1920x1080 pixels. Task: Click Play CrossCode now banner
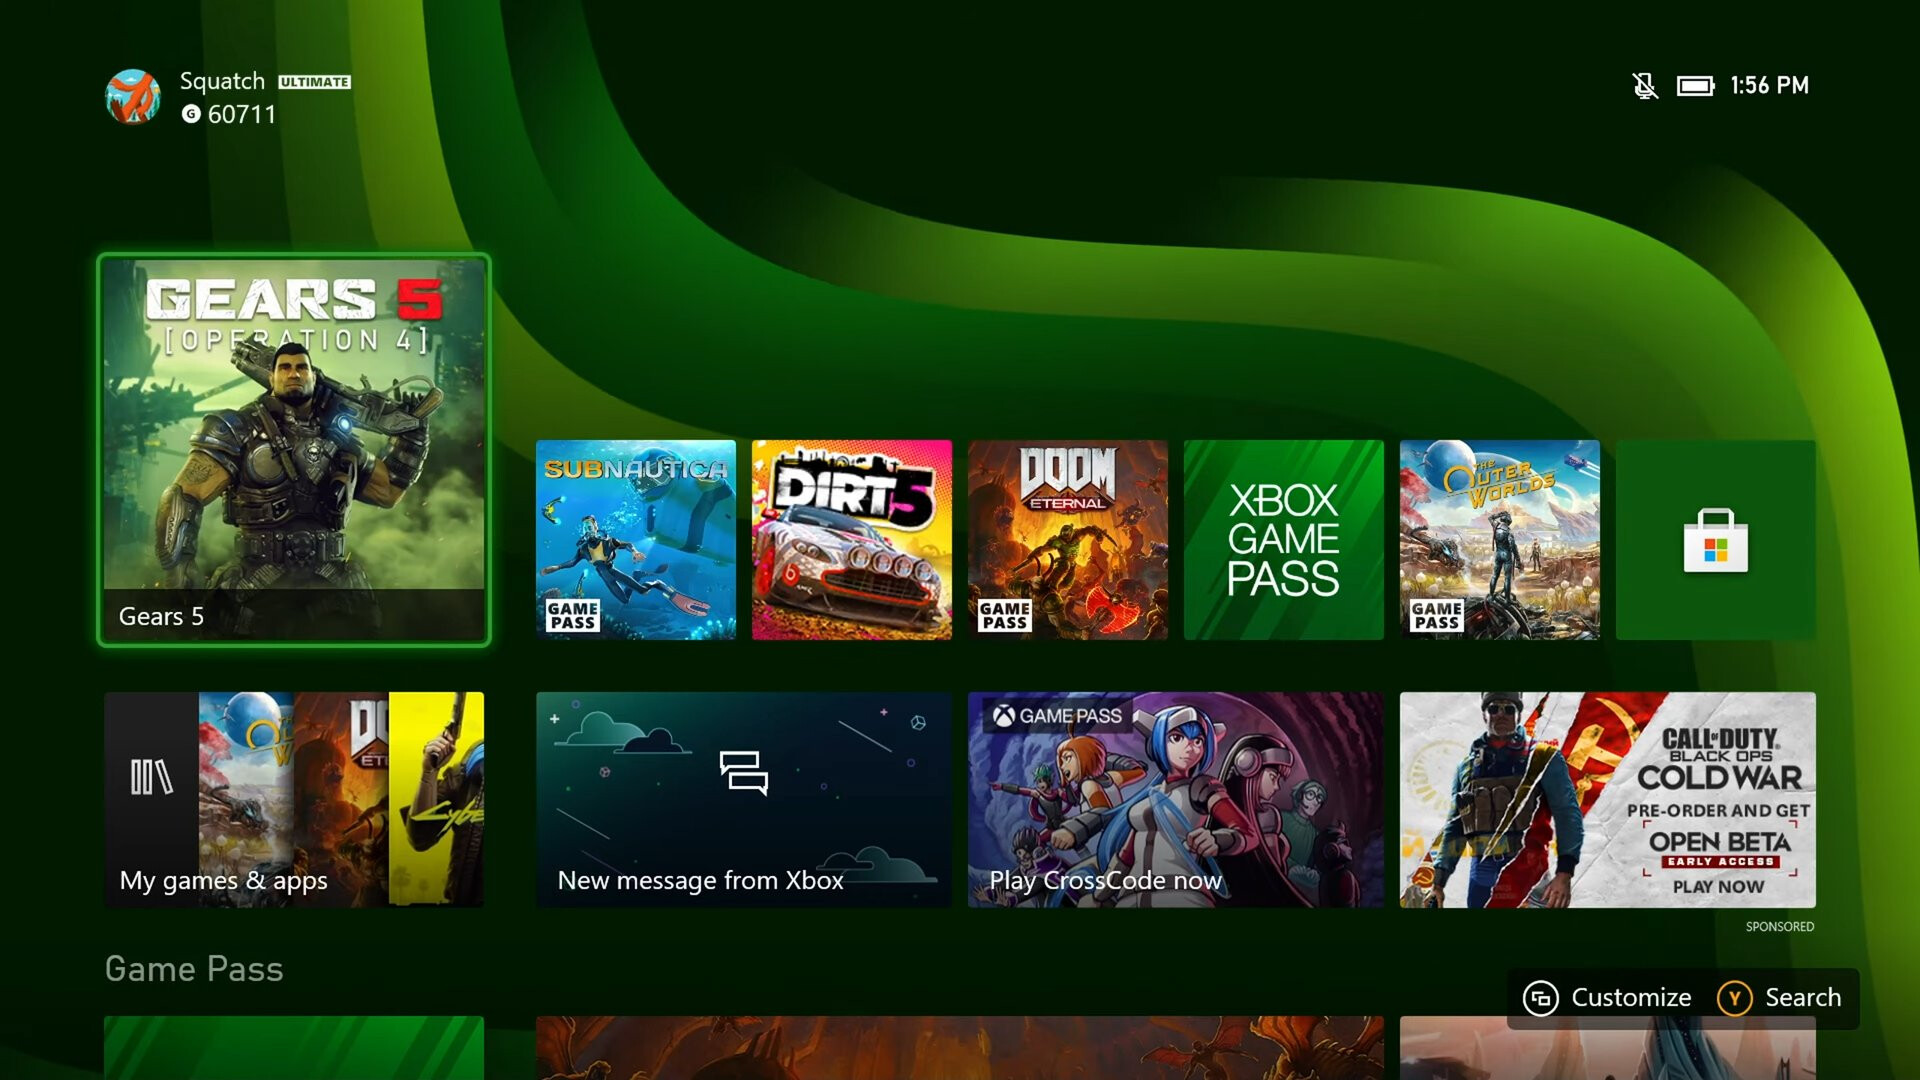(x=1176, y=800)
